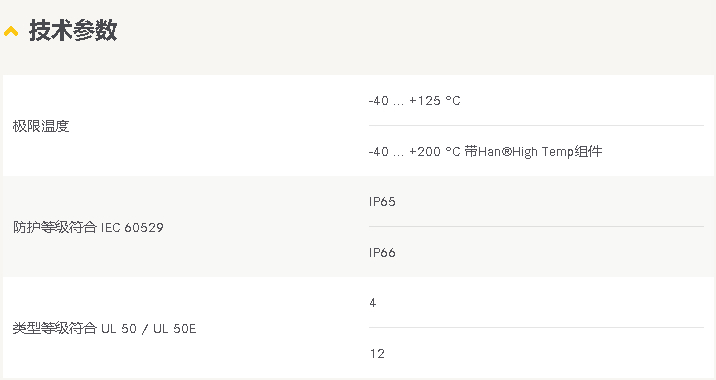Click the IP66 value

tap(382, 253)
